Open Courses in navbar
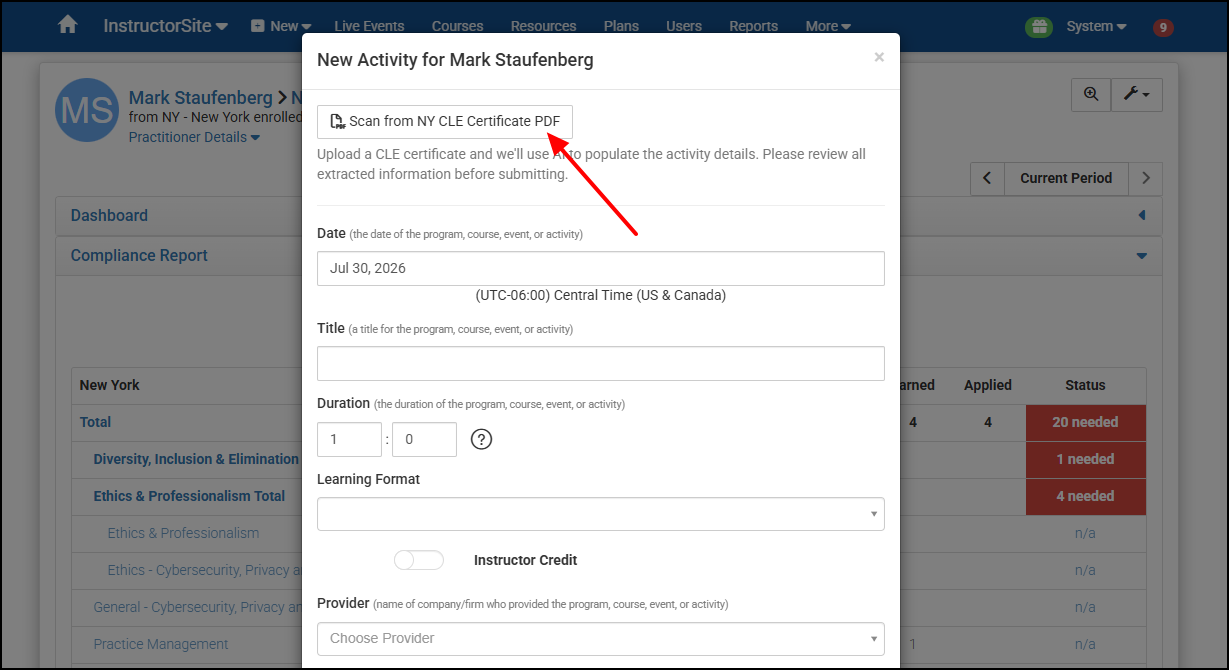The height and width of the screenshot is (670, 1229). click(x=458, y=26)
